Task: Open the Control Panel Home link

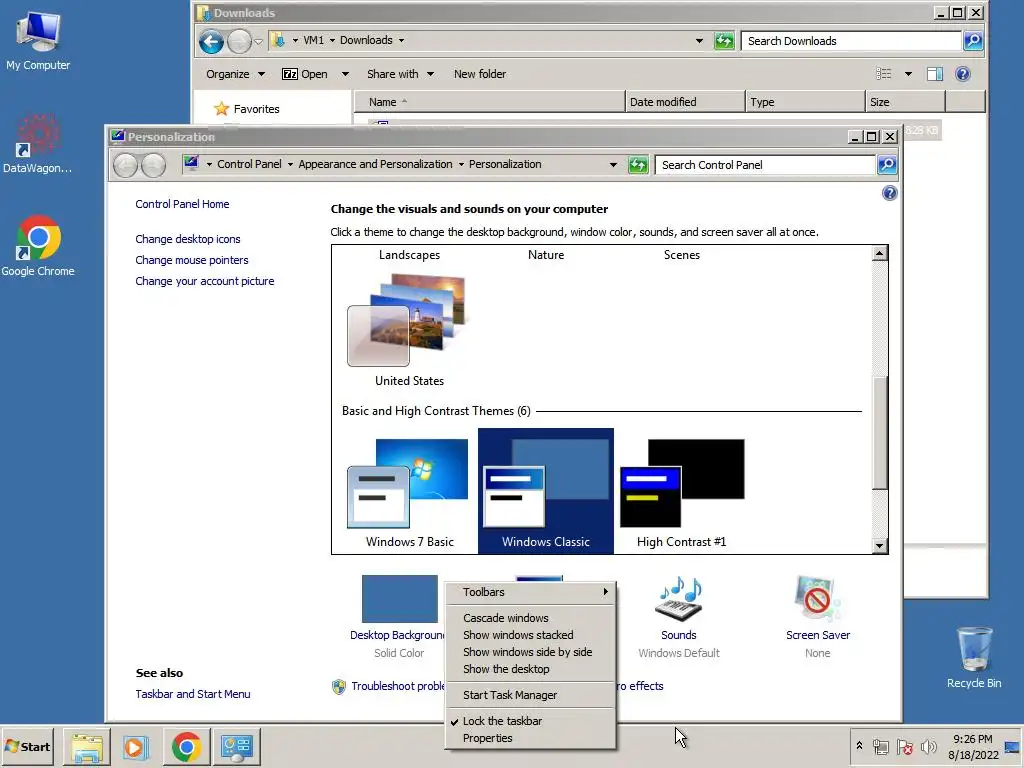Action: point(182,204)
